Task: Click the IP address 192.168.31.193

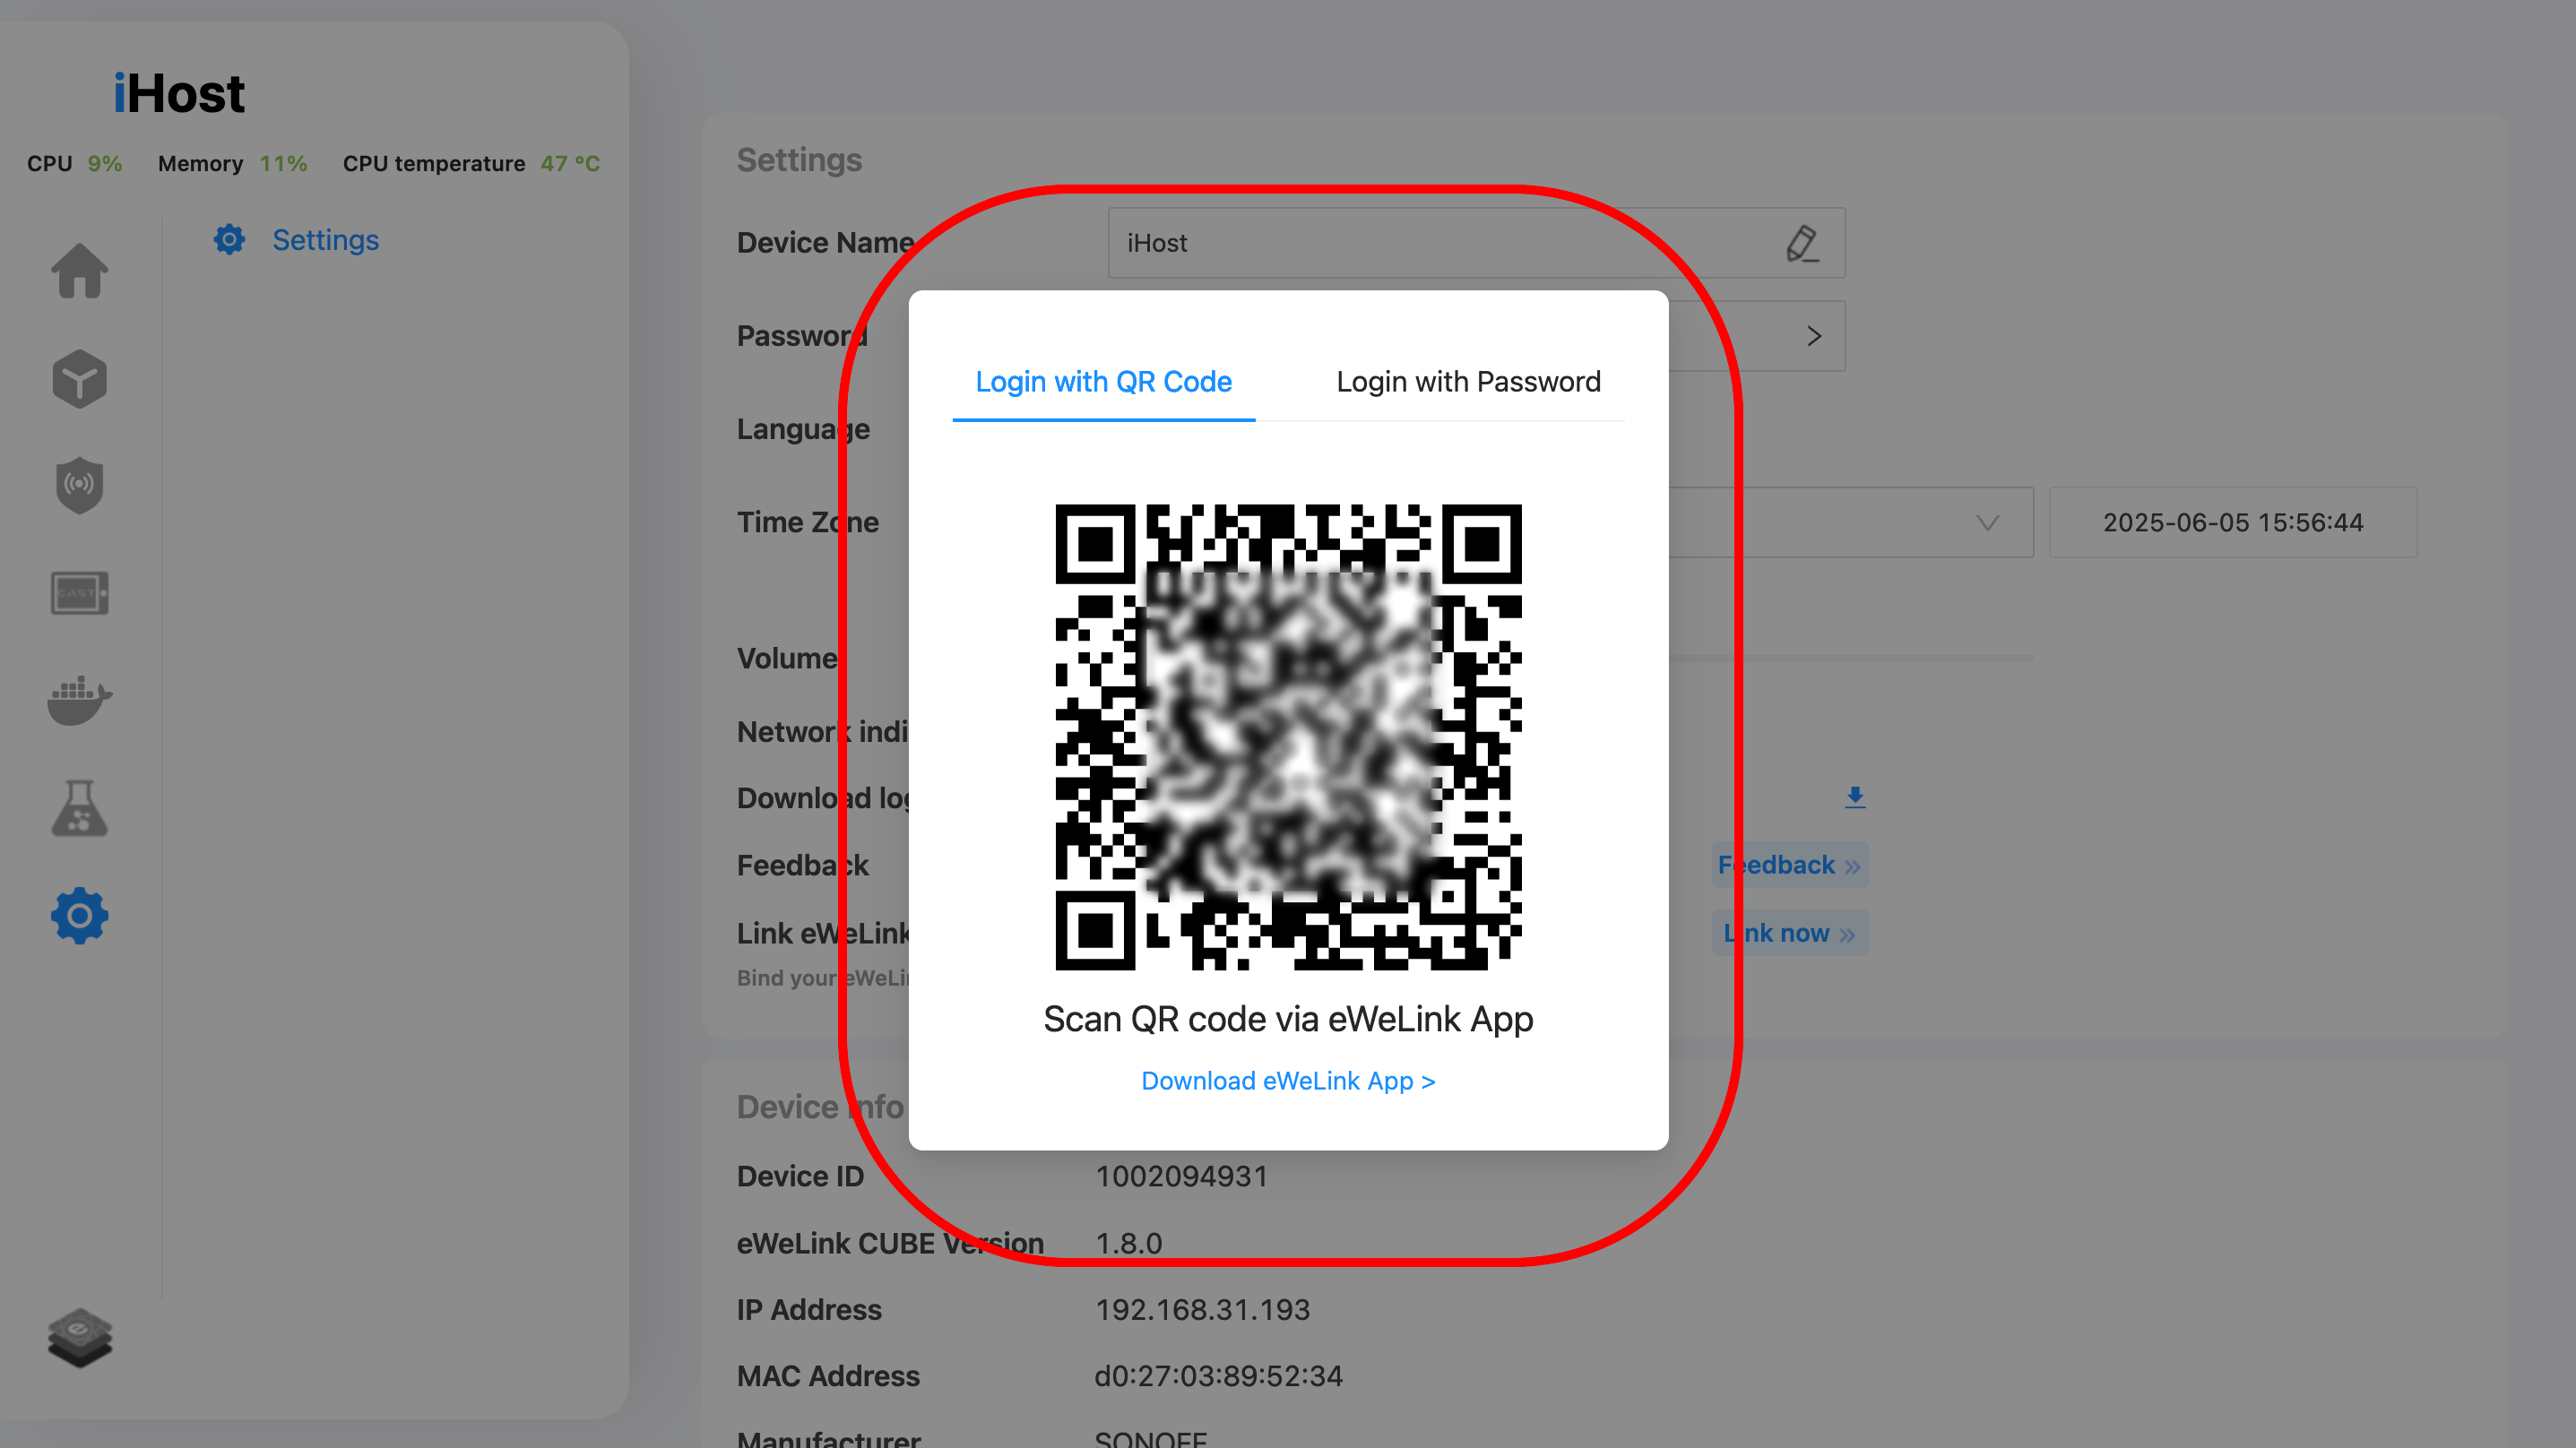Action: tap(1202, 1310)
